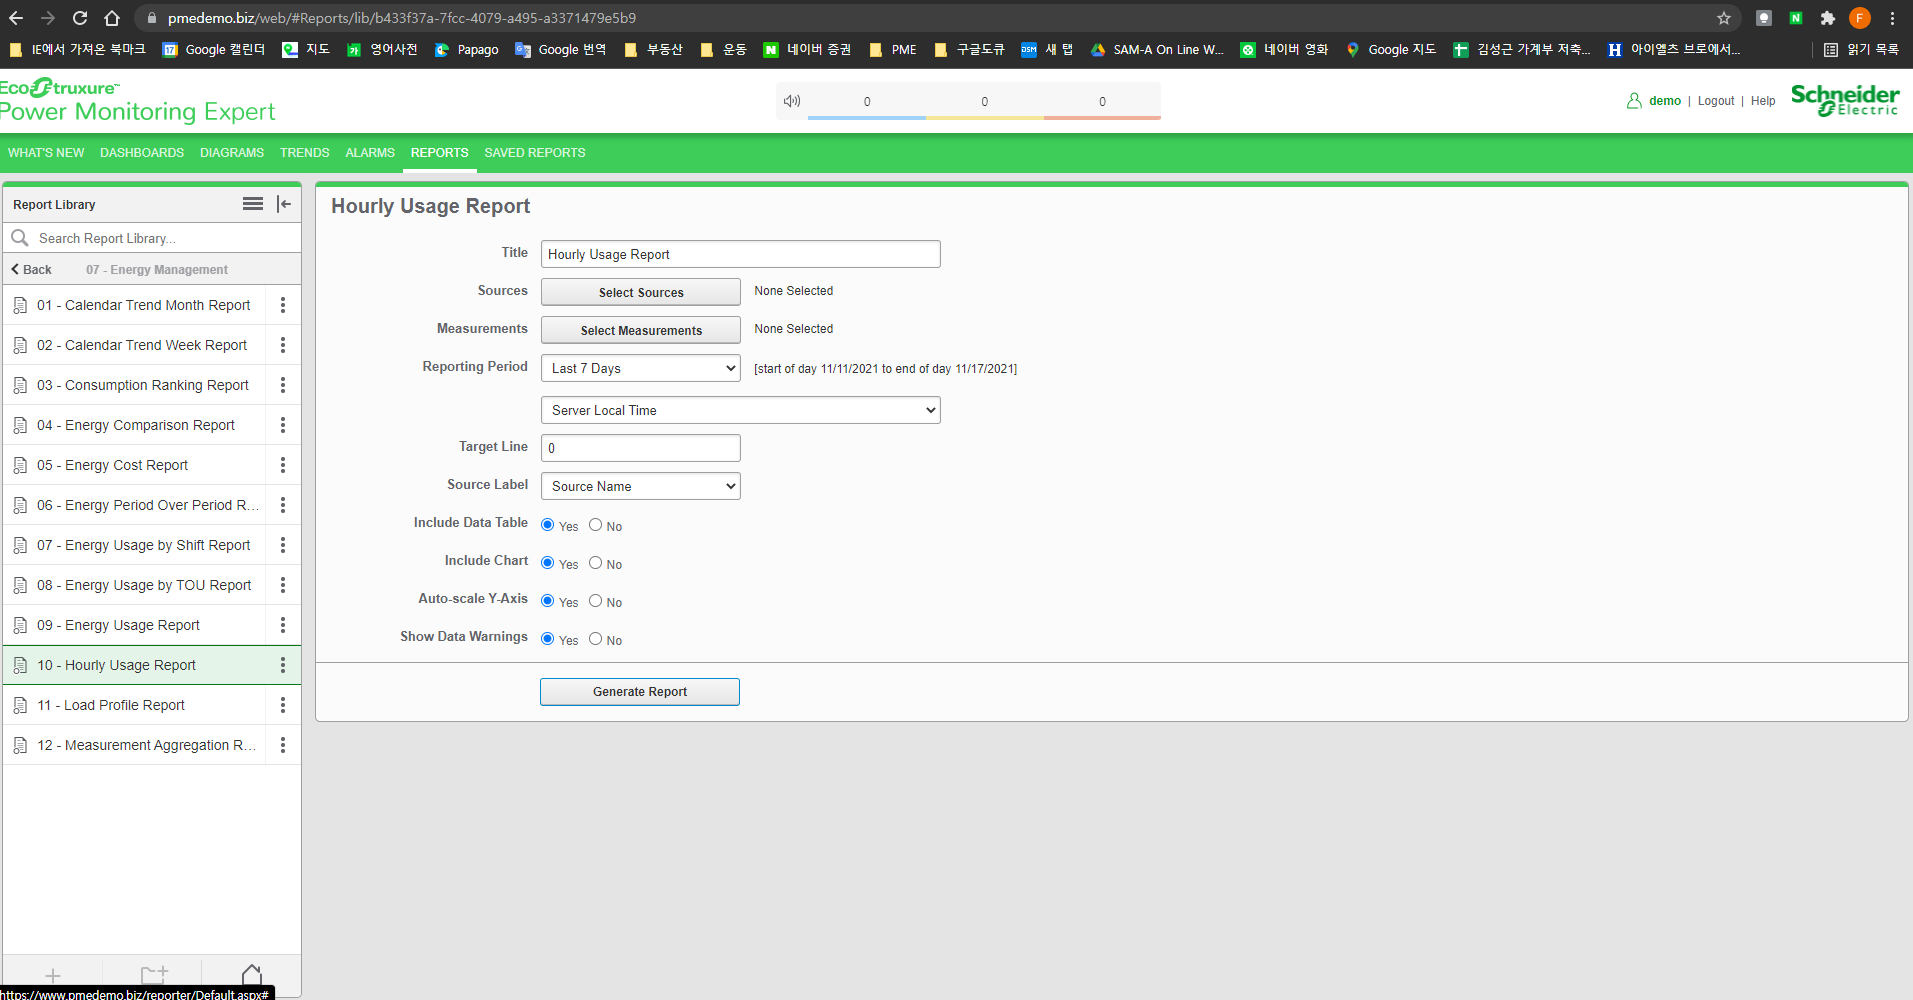Open the browser extensions puzzle icon
This screenshot has height=1000, width=1913.
(x=1828, y=18)
